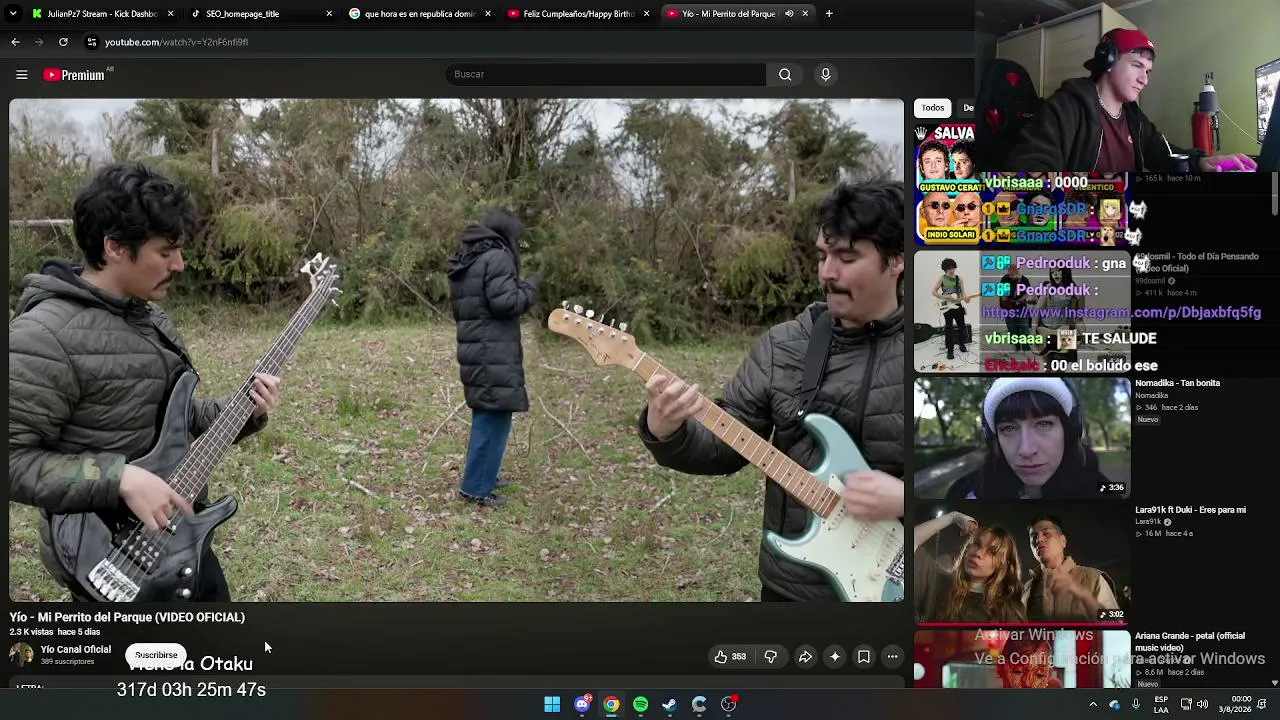The image size is (1280, 720).
Task: Start voice search with the microphone
Action: point(825,75)
